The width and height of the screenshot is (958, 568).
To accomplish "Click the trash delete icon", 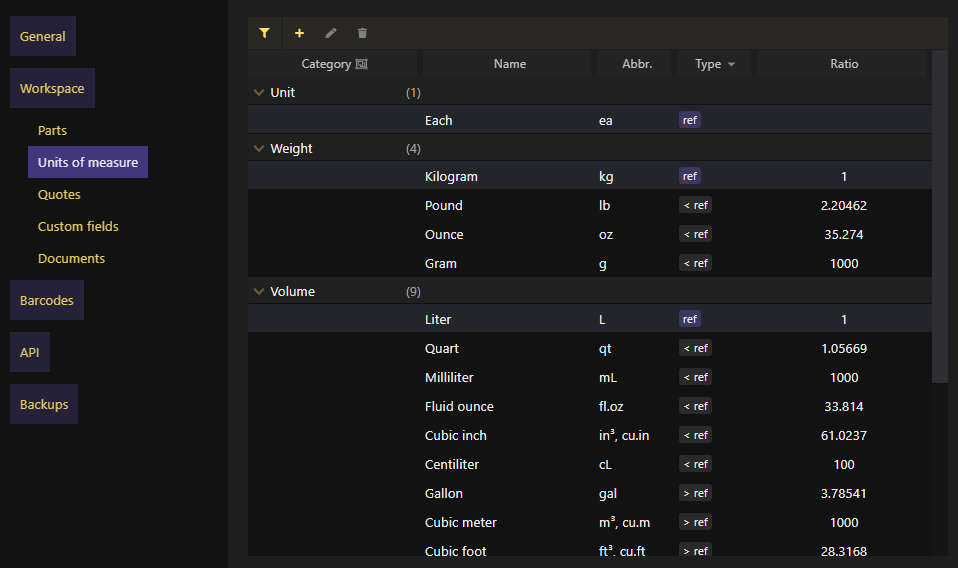I will (362, 33).
